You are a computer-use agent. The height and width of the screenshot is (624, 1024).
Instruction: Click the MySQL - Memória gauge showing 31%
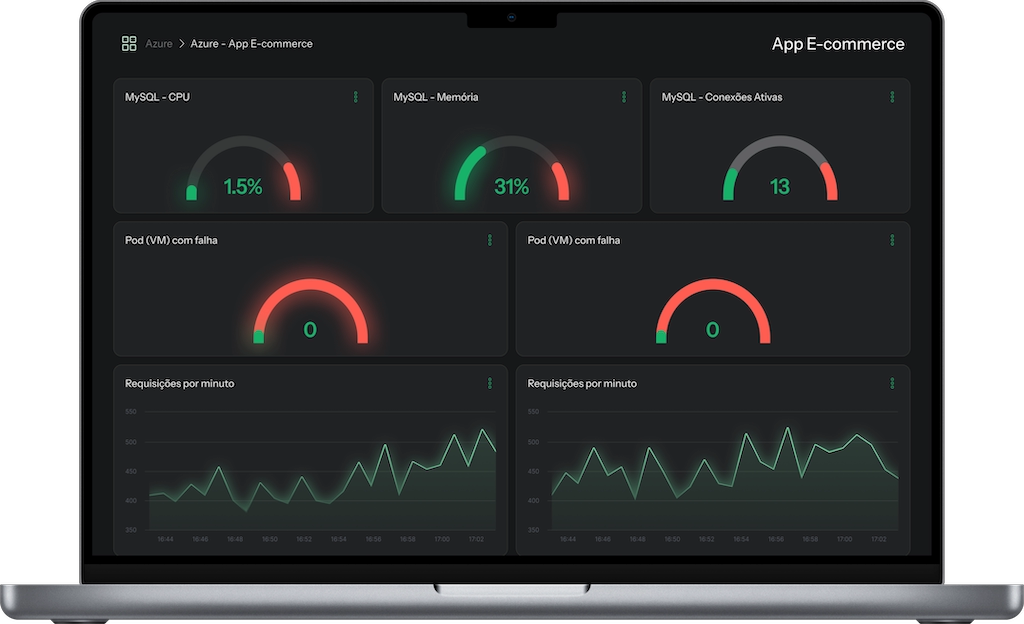pos(511,172)
